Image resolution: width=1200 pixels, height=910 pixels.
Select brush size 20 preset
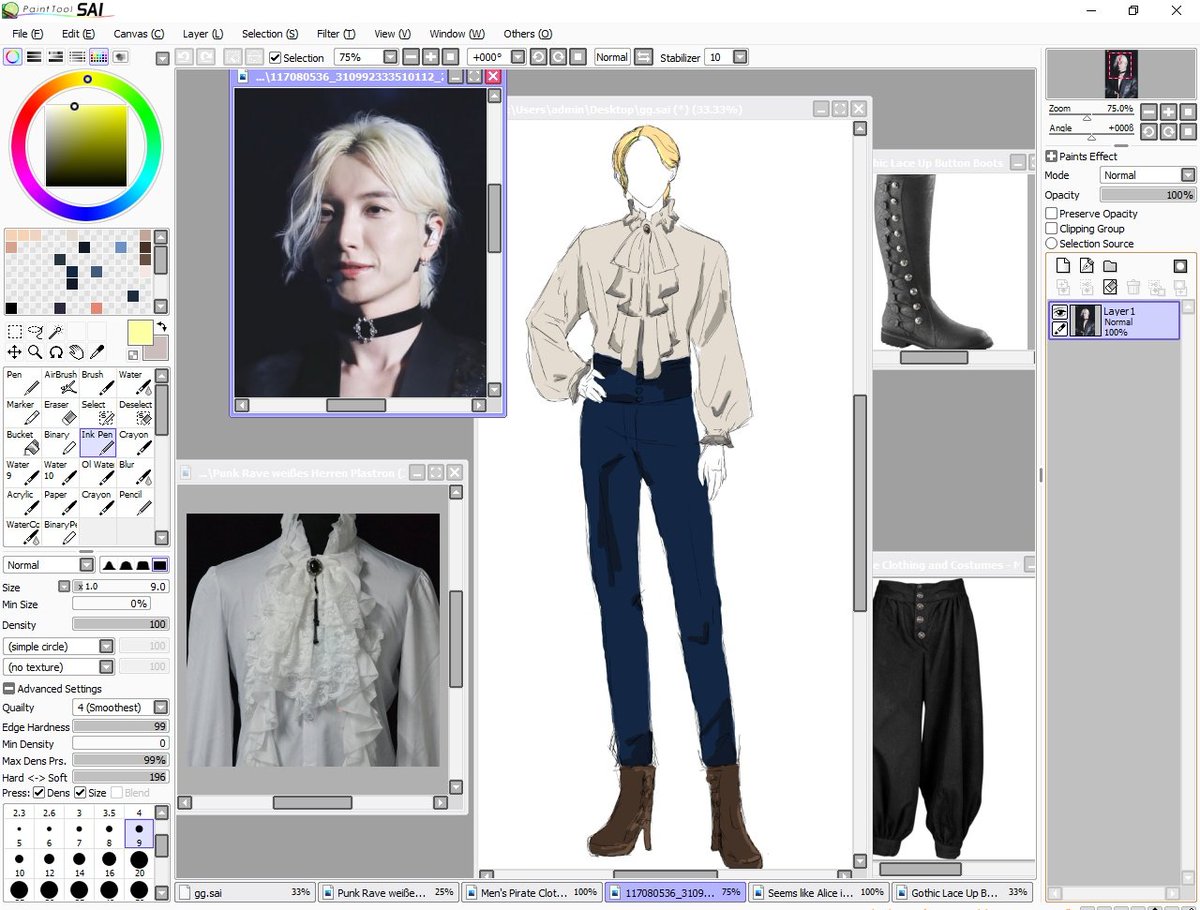[139, 862]
